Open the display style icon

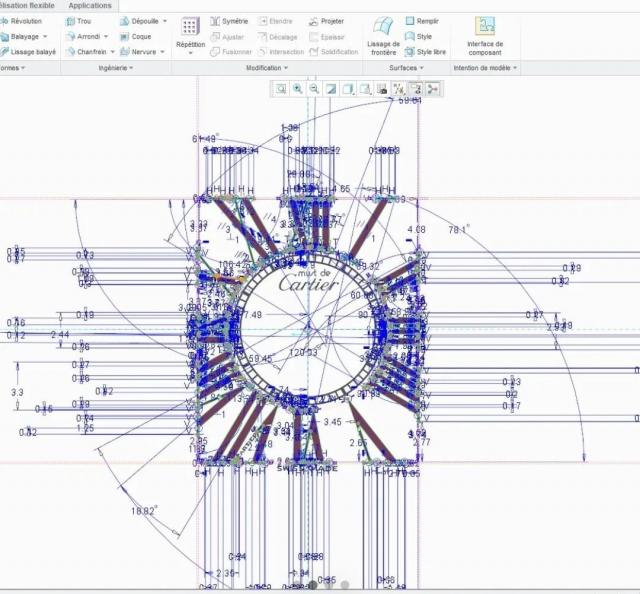coord(348,89)
